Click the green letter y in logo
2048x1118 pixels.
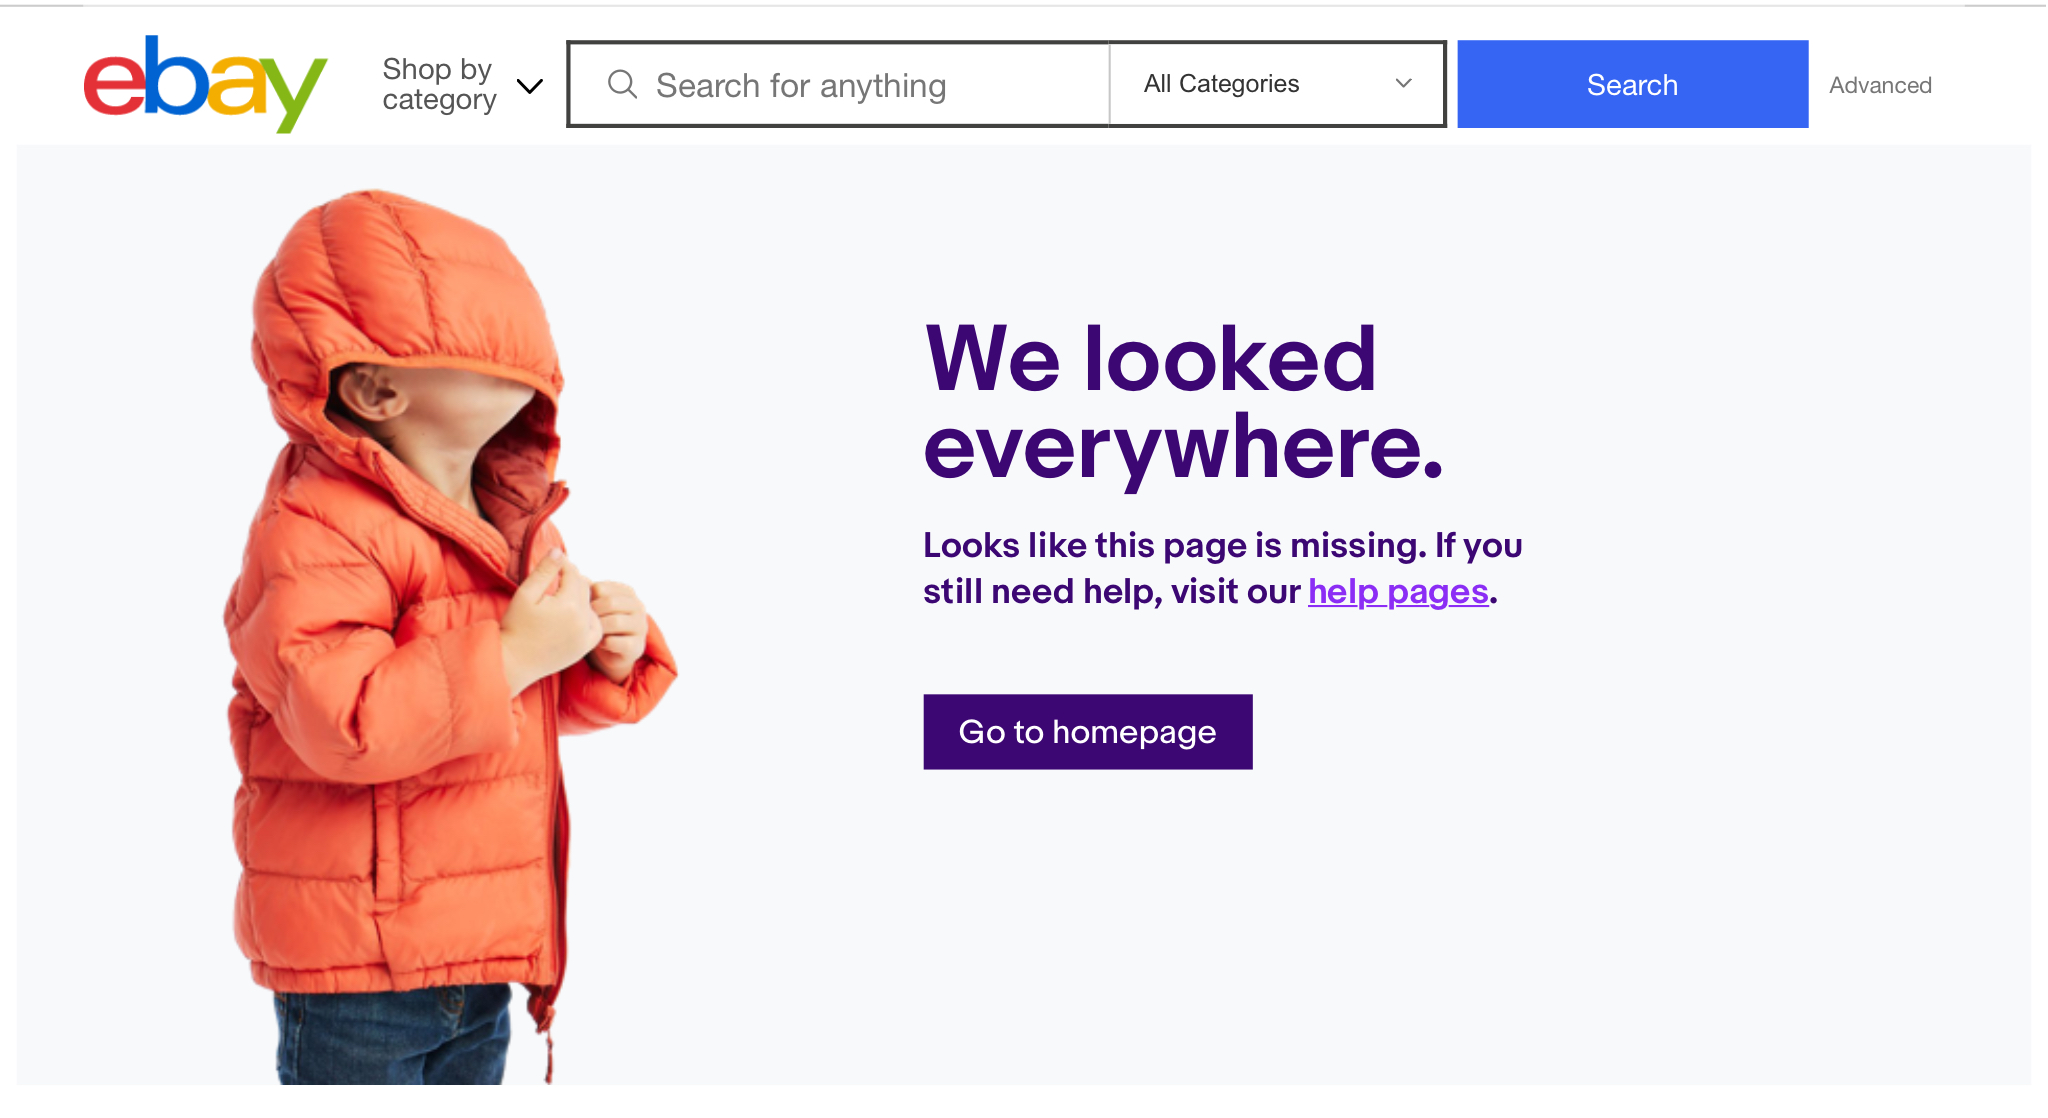[x=297, y=95]
